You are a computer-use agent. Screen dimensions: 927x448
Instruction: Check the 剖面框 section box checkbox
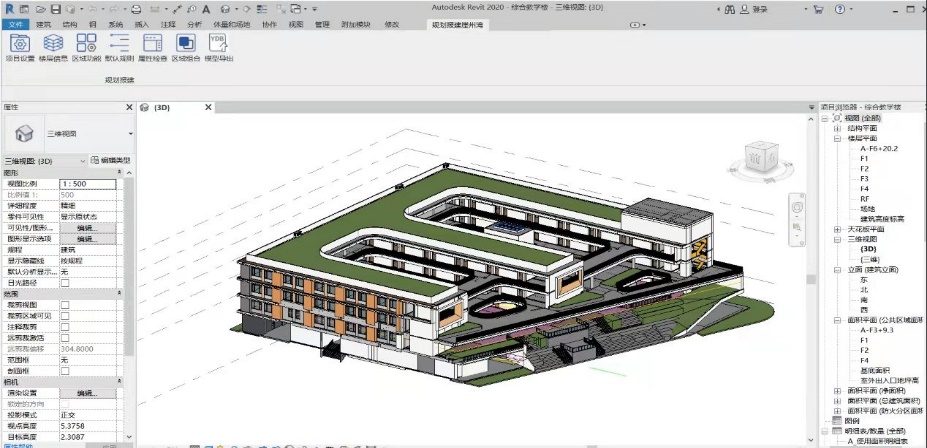tap(65, 371)
